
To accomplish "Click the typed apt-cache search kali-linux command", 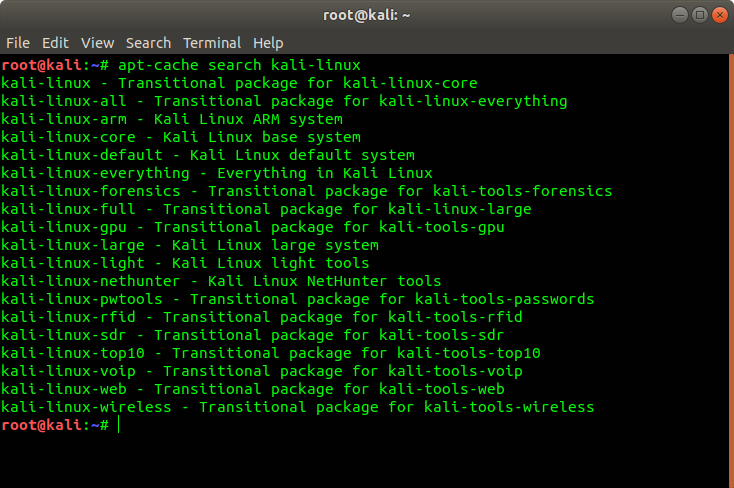I will pos(239,65).
